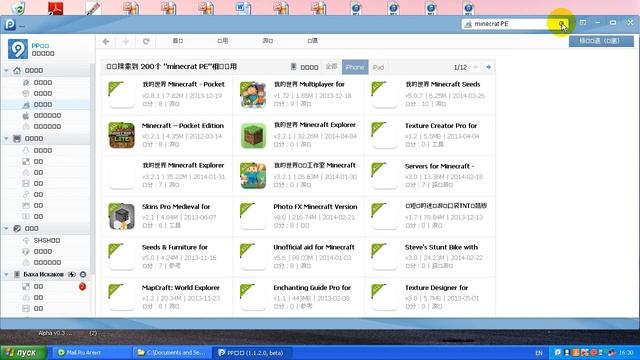This screenshot has height=360, width=640.
Task: Switch to PP (1.1.2.0, beta) taskbar button
Action: [251, 353]
